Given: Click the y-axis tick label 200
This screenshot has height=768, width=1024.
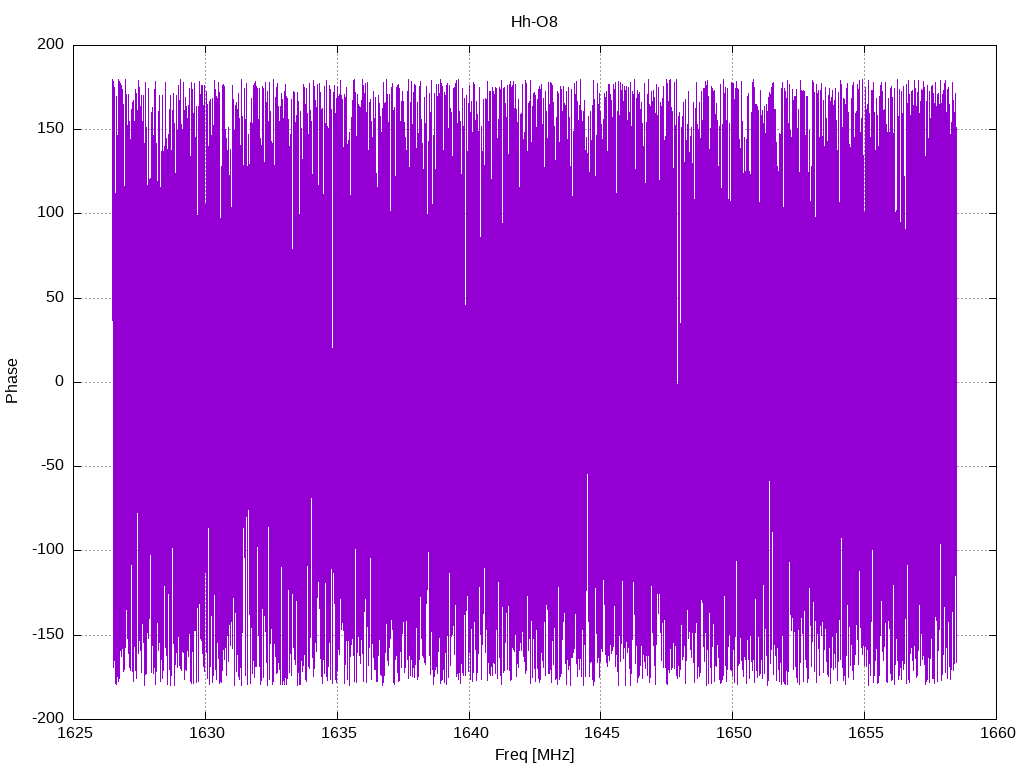Looking at the screenshot, I should pos(51,44).
